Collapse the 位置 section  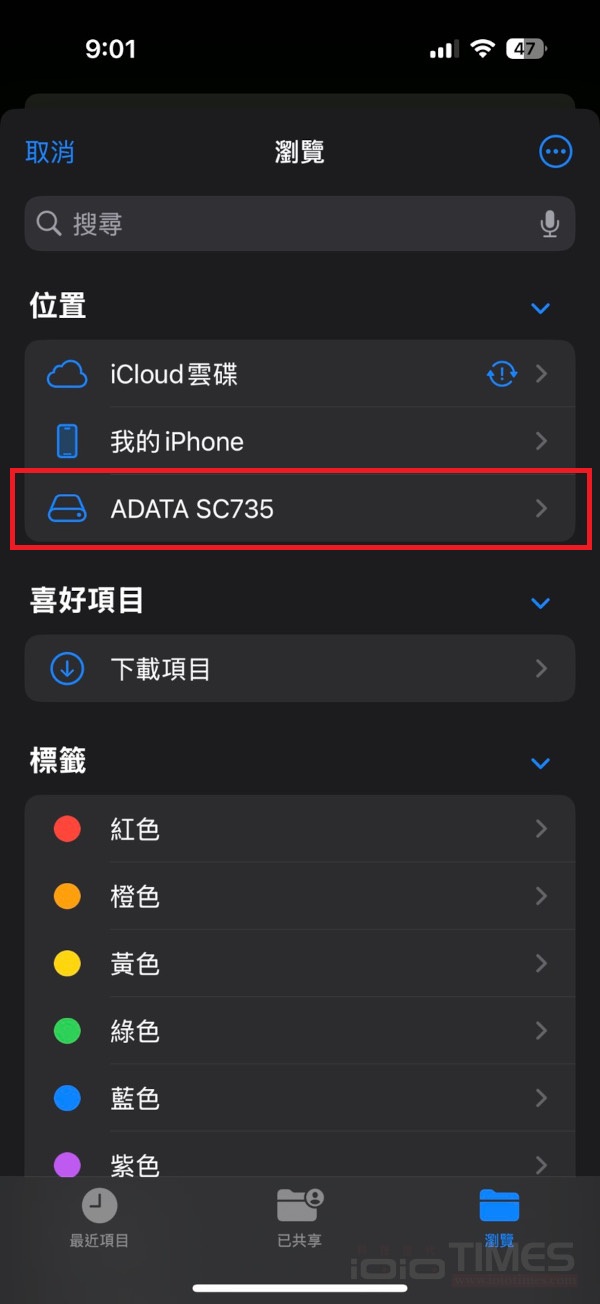541,308
